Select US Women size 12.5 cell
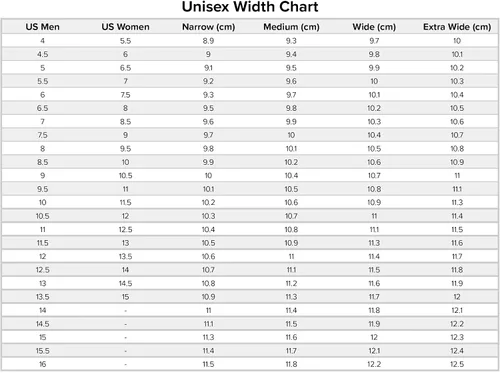This screenshot has width=500, height=373. (x=125, y=229)
